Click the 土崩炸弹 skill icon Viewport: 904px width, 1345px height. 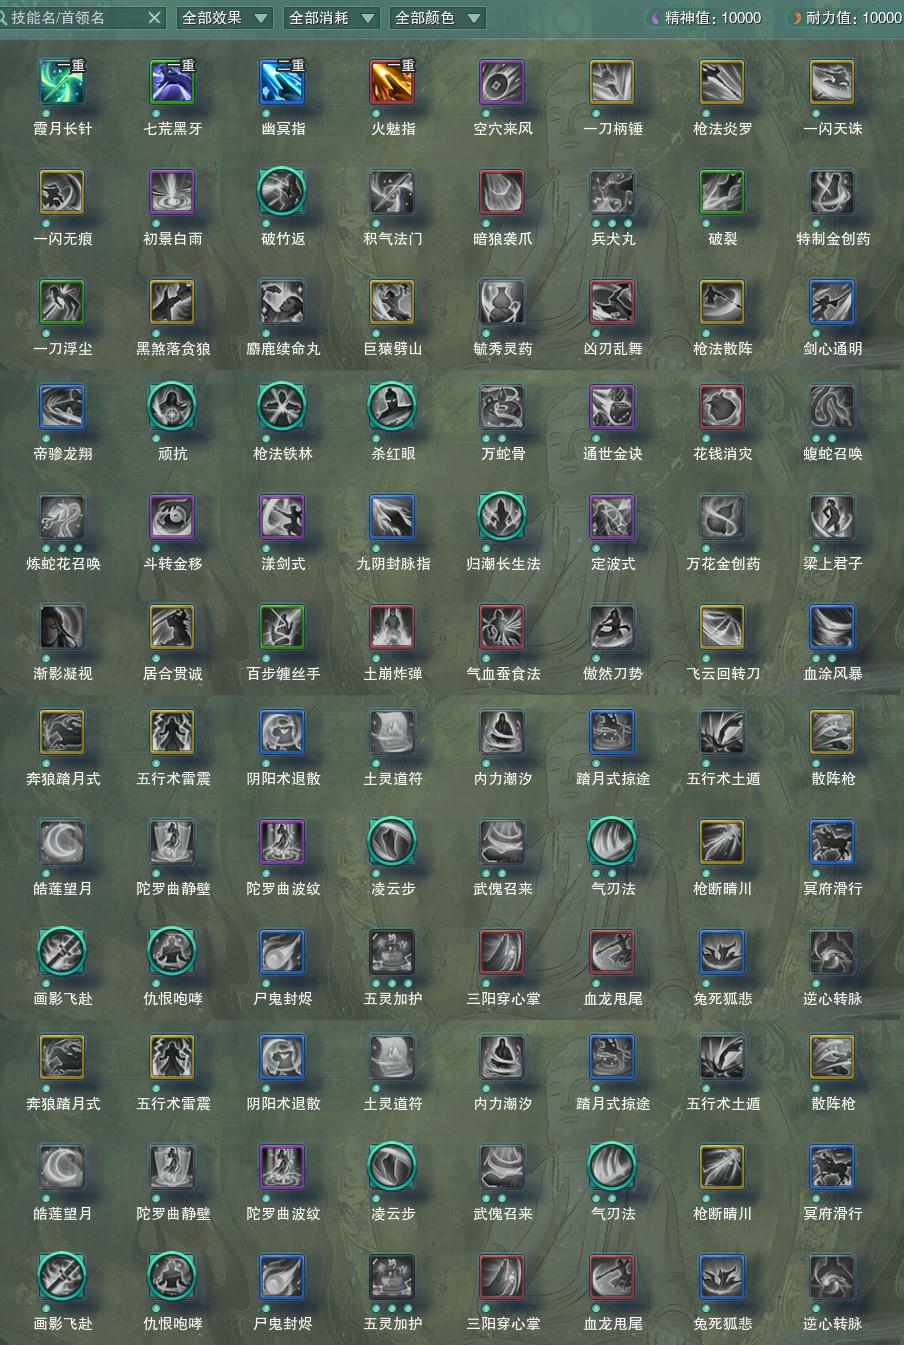(x=392, y=627)
